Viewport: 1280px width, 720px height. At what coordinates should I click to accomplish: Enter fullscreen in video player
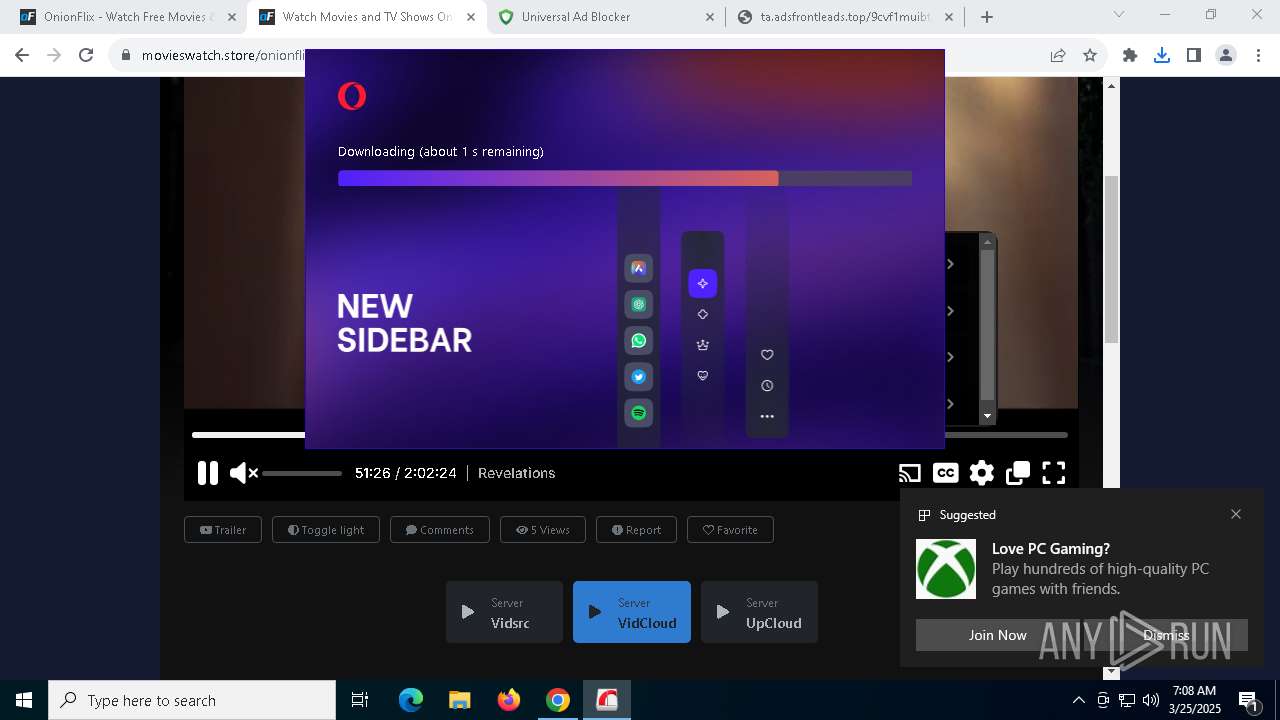tap(1054, 473)
